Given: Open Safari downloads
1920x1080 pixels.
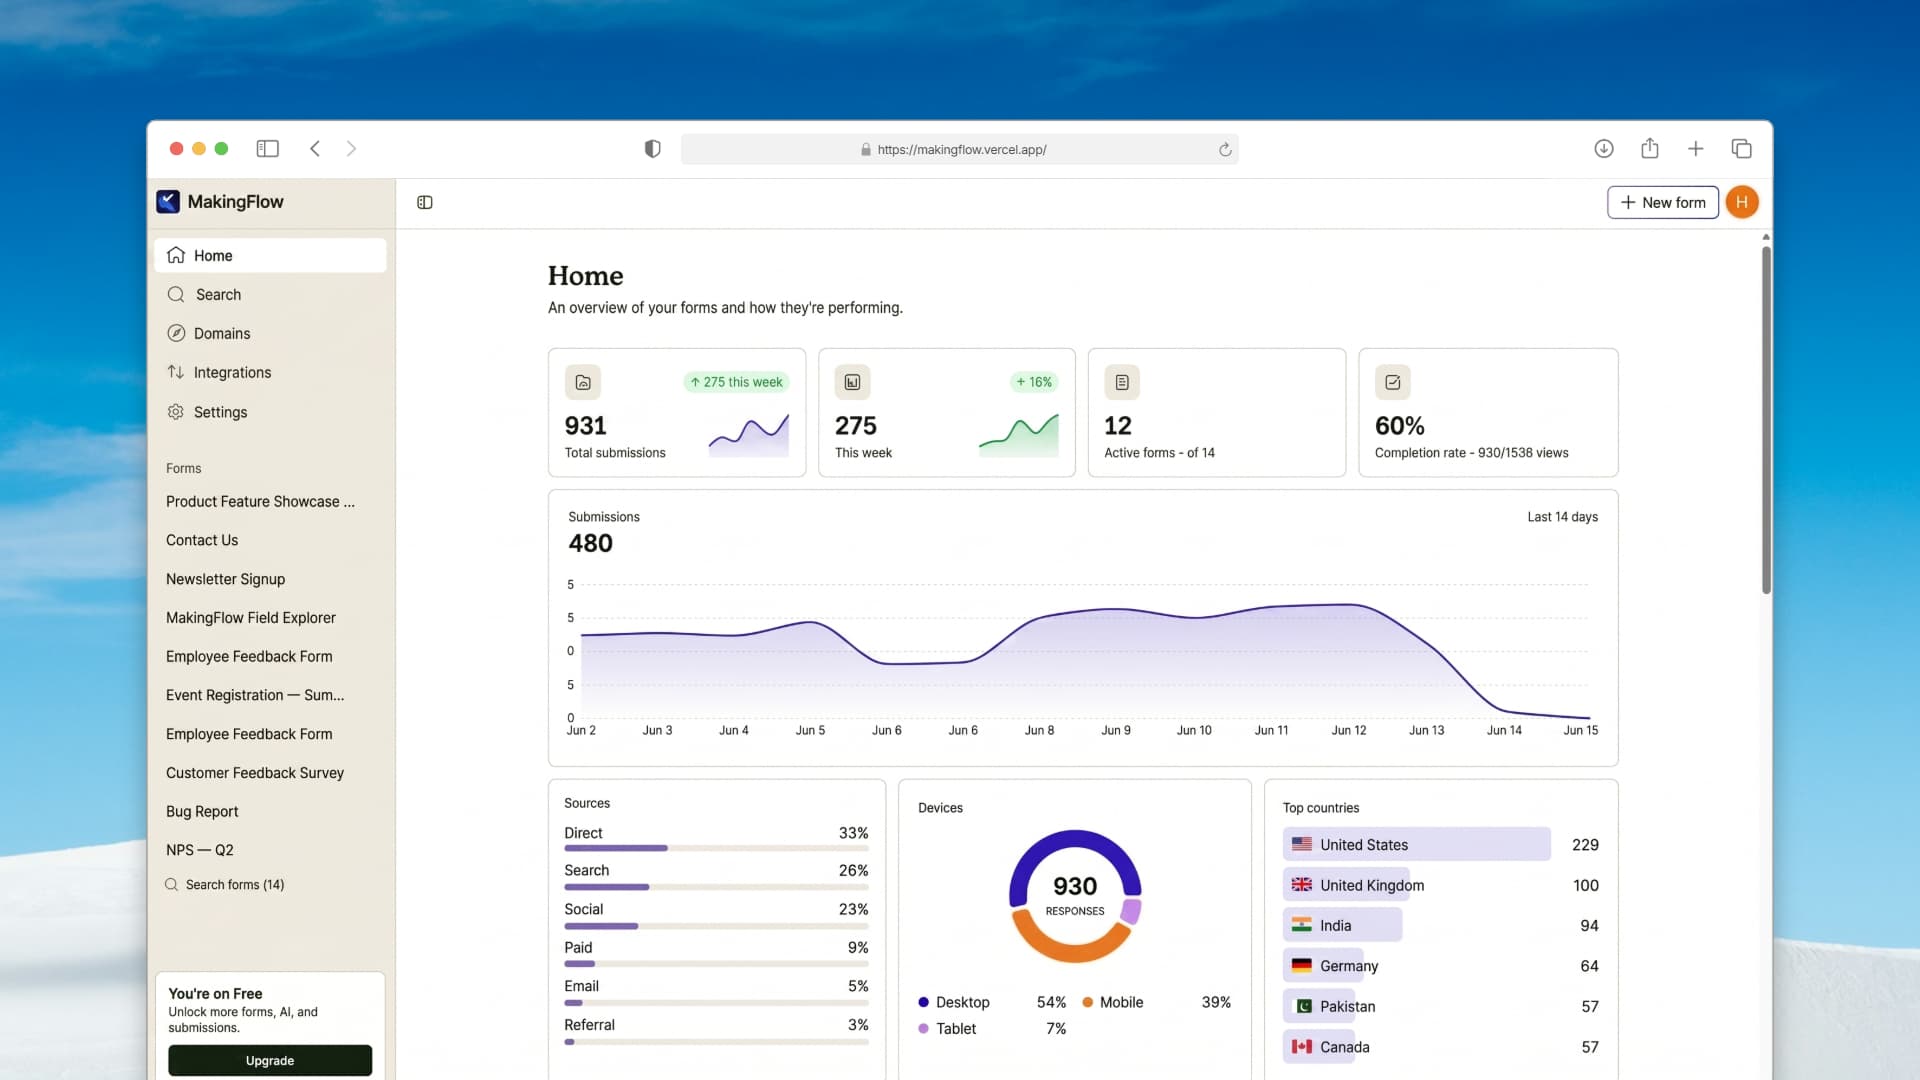Looking at the screenshot, I should [x=1604, y=149].
